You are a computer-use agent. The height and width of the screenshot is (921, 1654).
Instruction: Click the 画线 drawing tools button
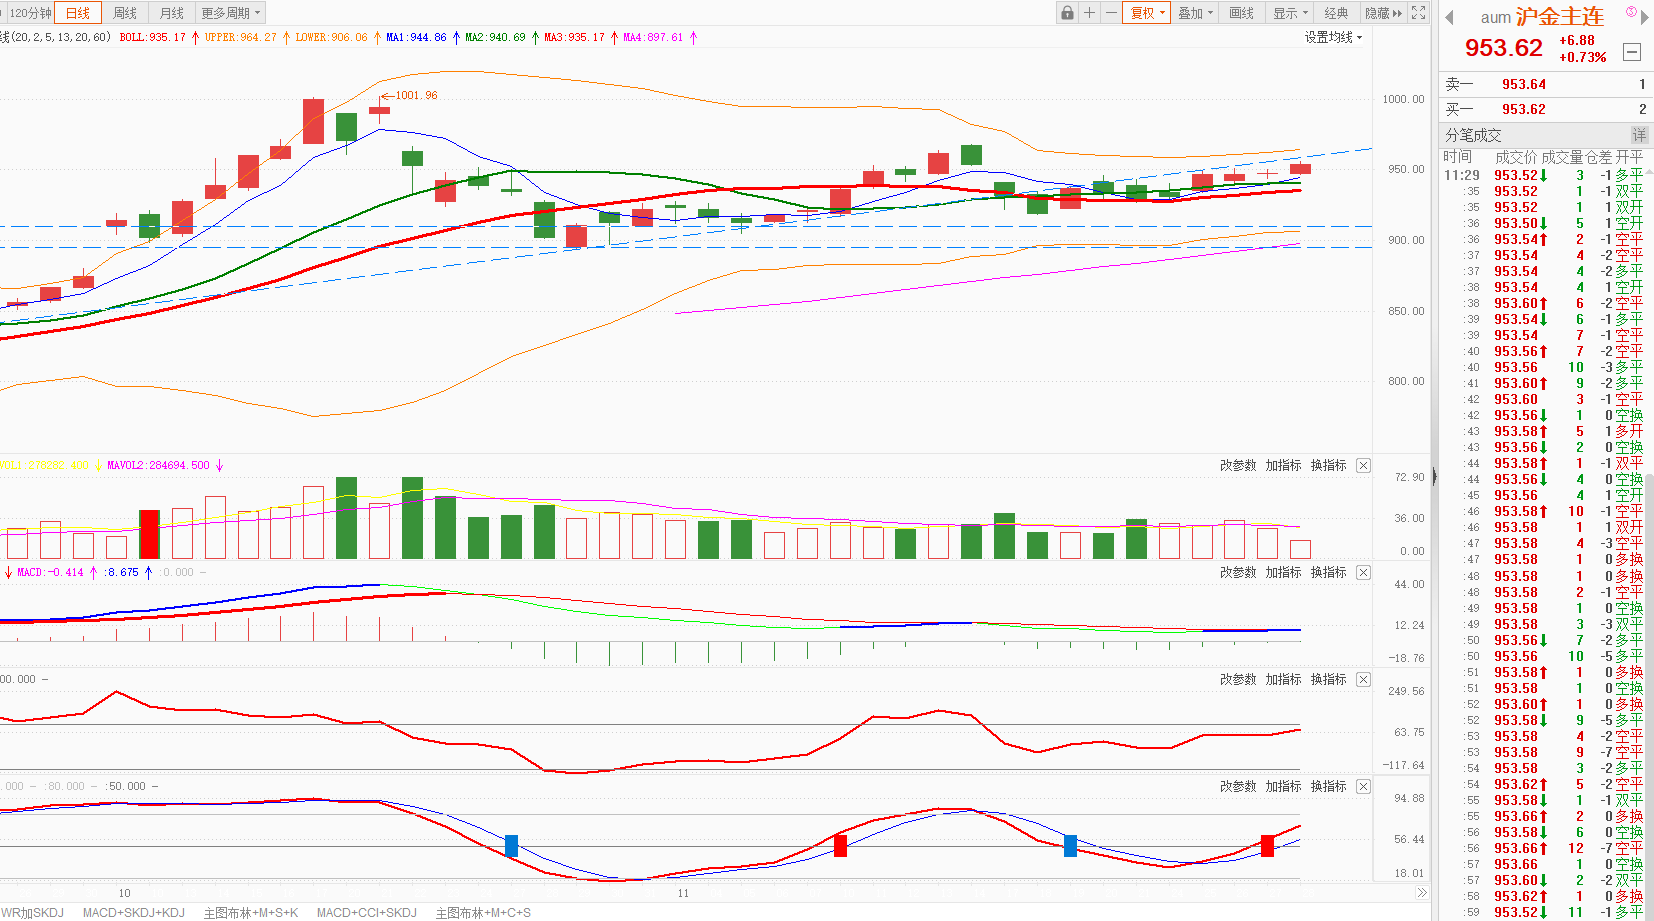[1241, 13]
